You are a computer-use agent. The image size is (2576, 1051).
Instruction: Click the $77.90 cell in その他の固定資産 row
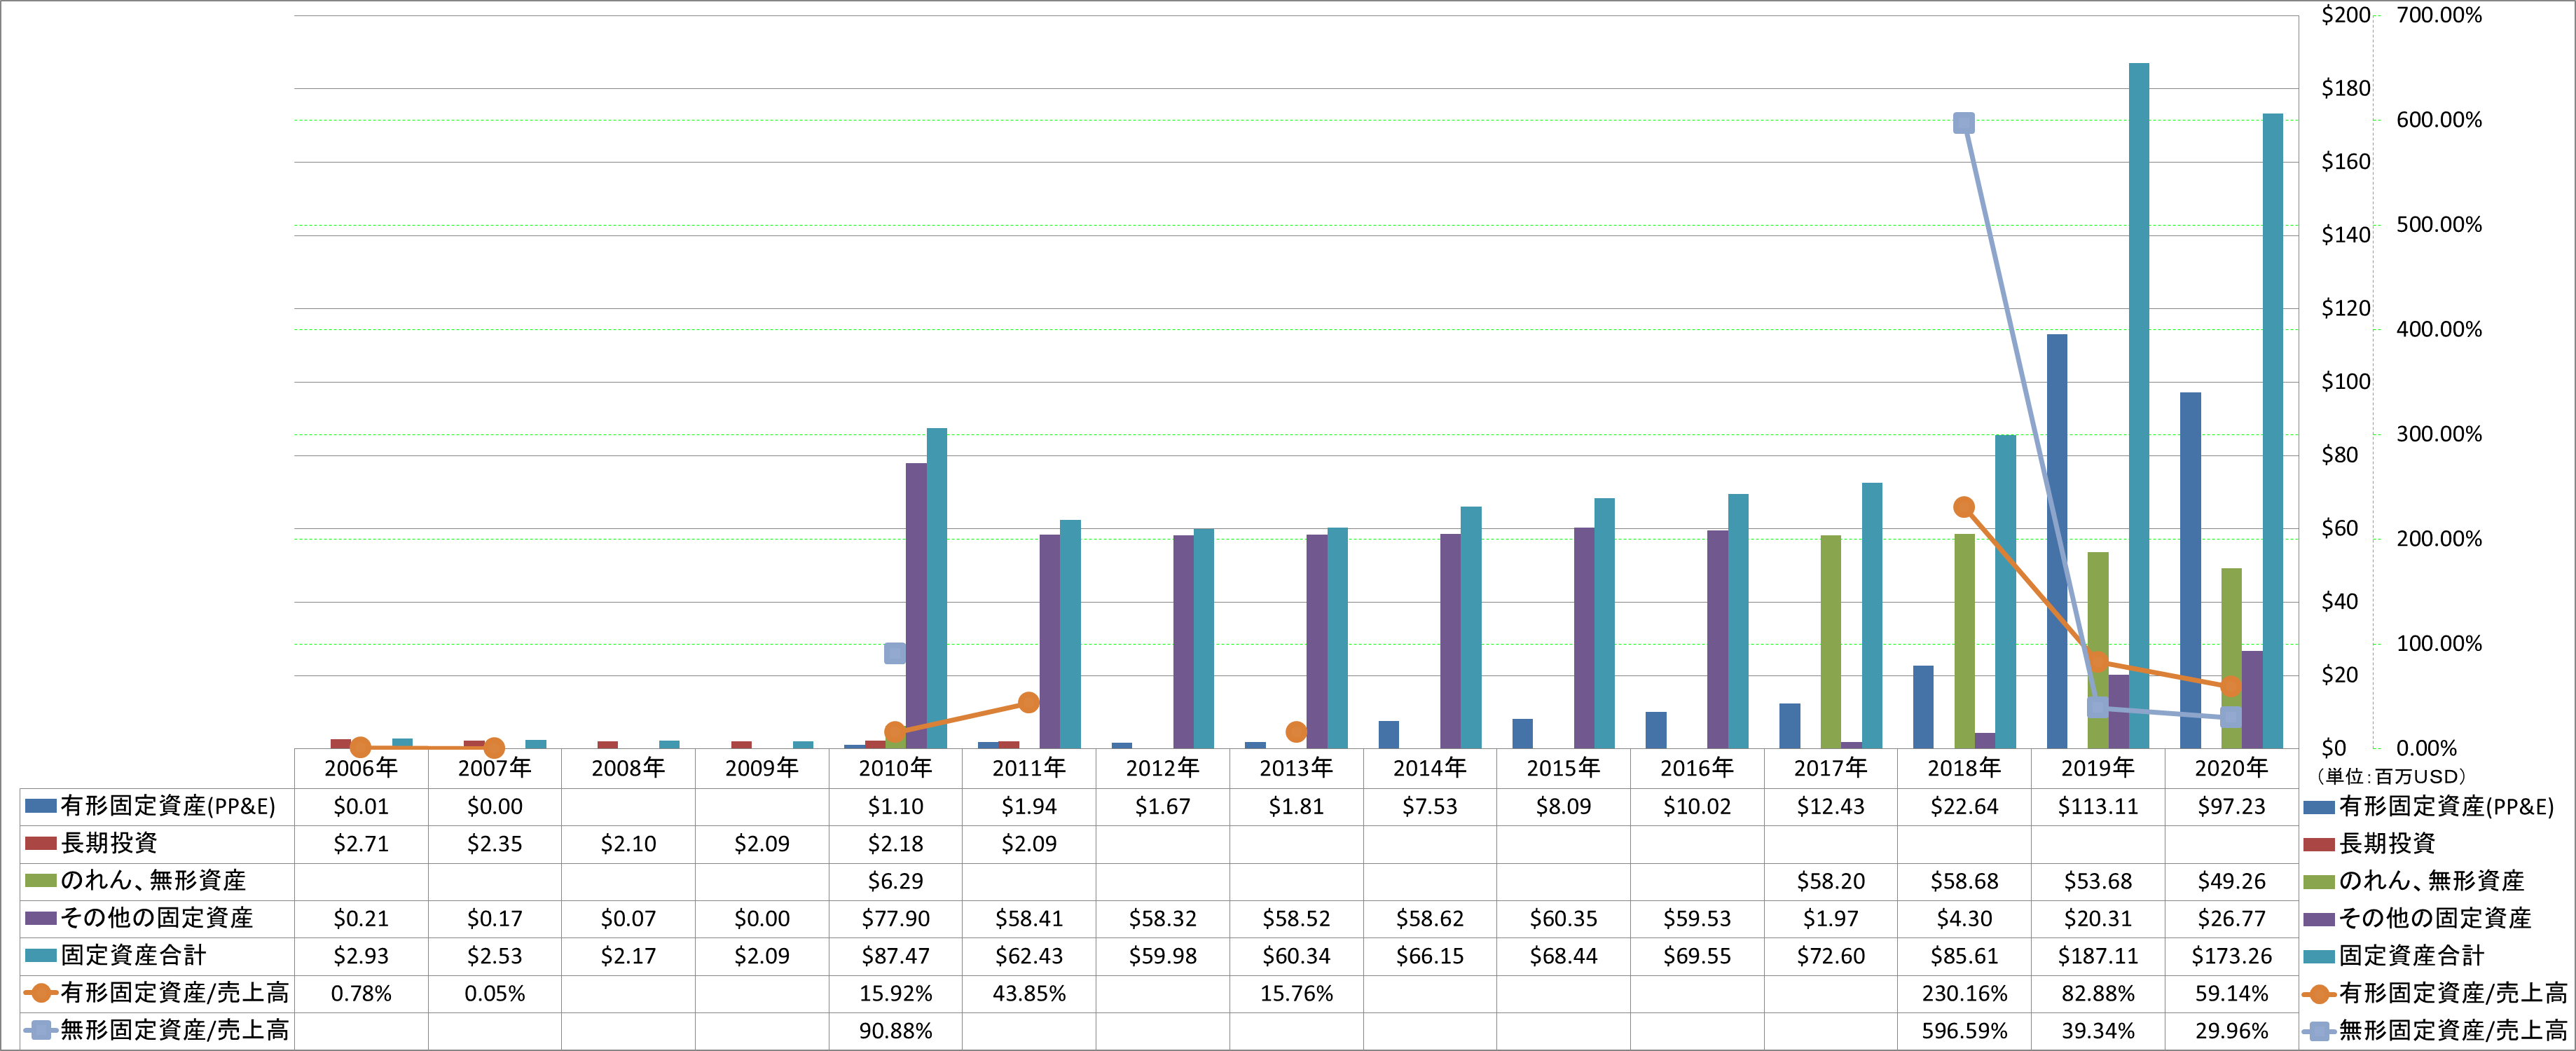coord(895,918)
